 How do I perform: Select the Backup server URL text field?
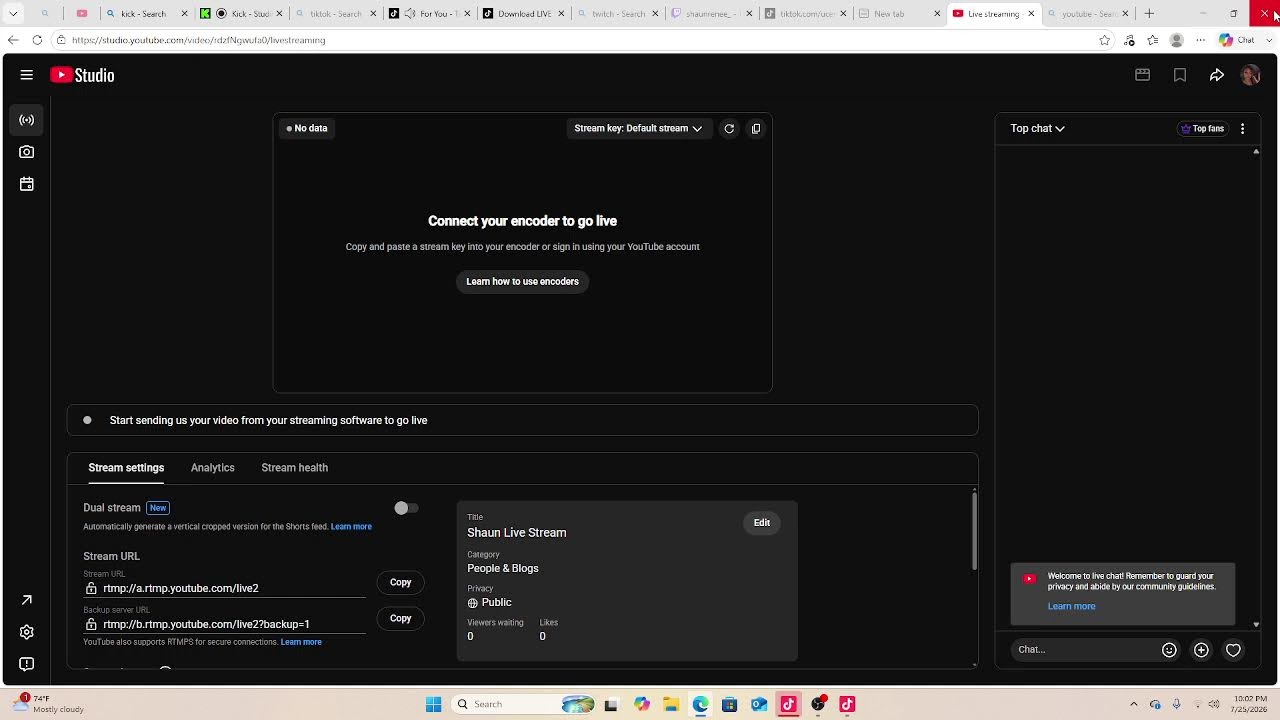click(x=225, y=624)
